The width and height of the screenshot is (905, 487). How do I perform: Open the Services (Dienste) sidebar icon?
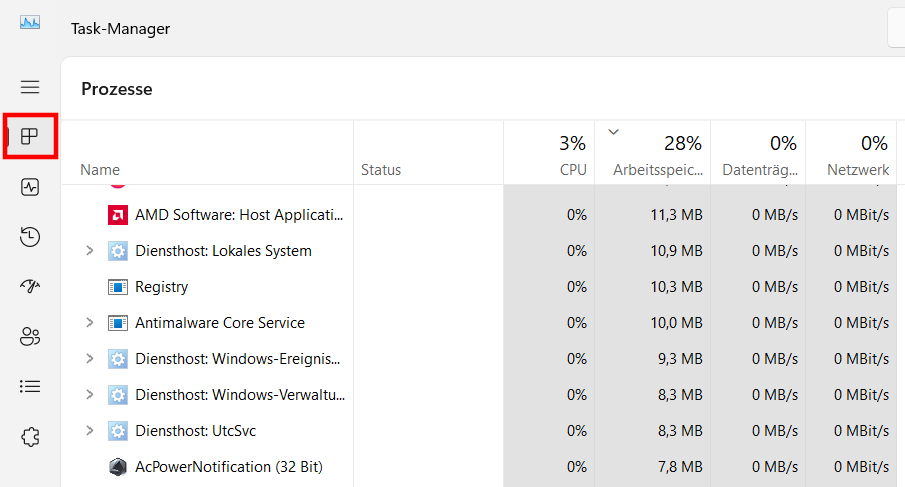[x=30, y=437]
